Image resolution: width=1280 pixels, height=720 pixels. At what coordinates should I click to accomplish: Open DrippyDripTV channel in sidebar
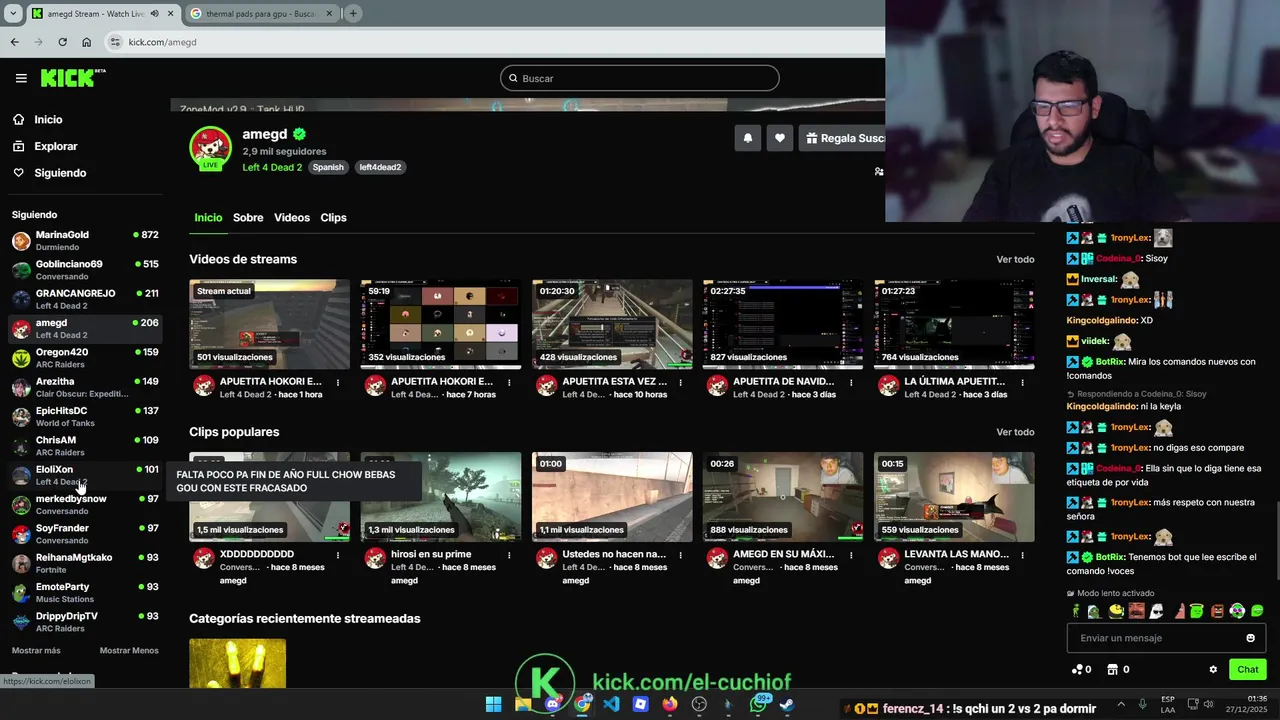click(x=85, y=622)
